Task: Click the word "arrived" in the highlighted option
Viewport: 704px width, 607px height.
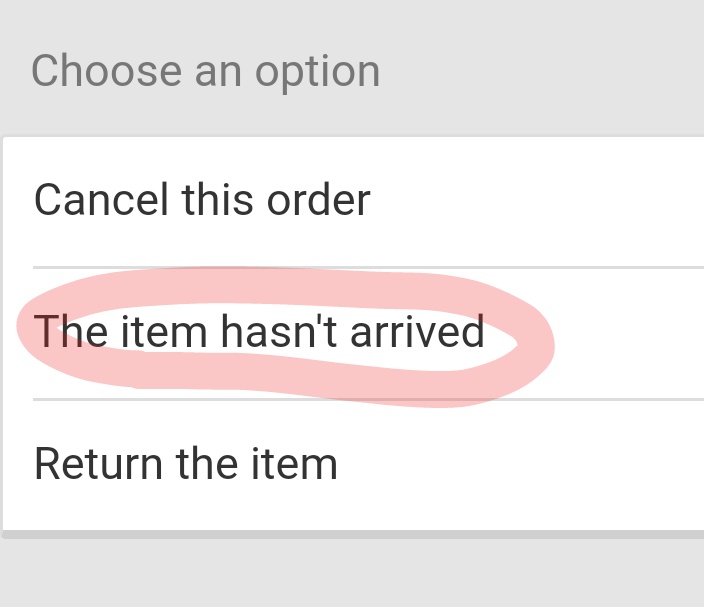Action: [x=417, y=332]
